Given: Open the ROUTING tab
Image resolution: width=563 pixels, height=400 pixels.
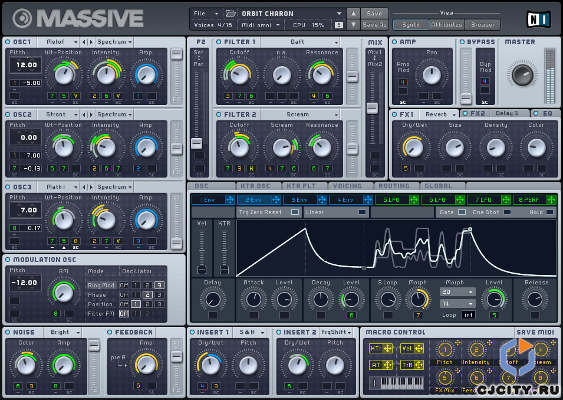Looking at the screenshot, I should [396, 186].
